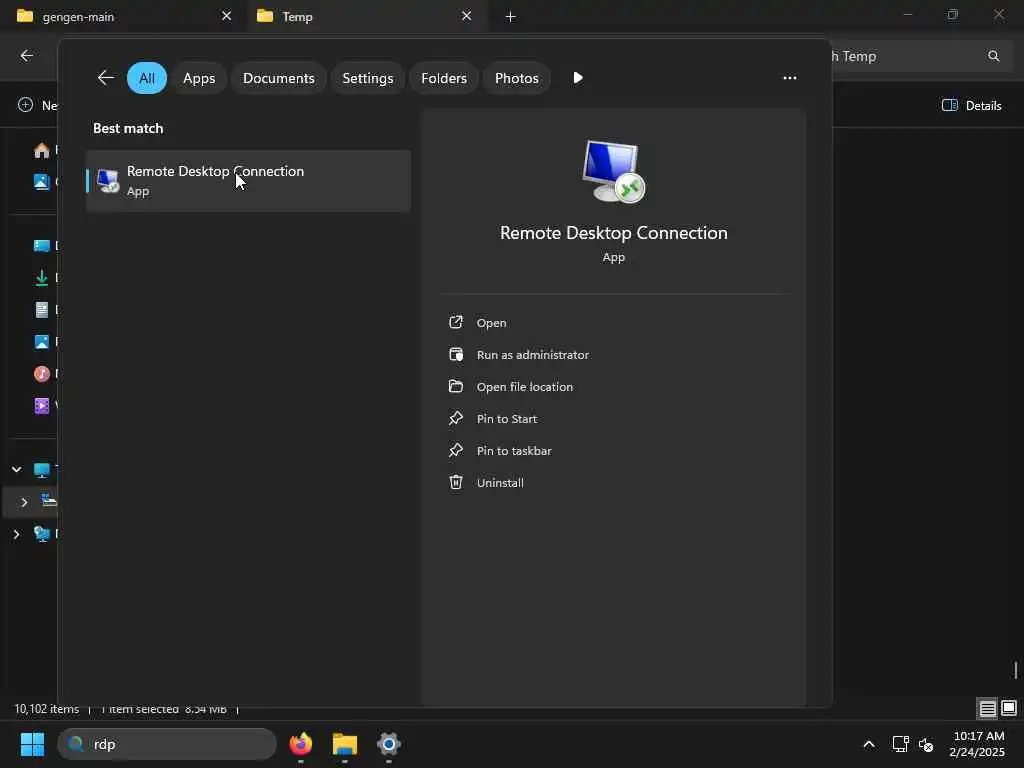
Task: Choose the Photos filter
Action: click(x=517, y=78)
